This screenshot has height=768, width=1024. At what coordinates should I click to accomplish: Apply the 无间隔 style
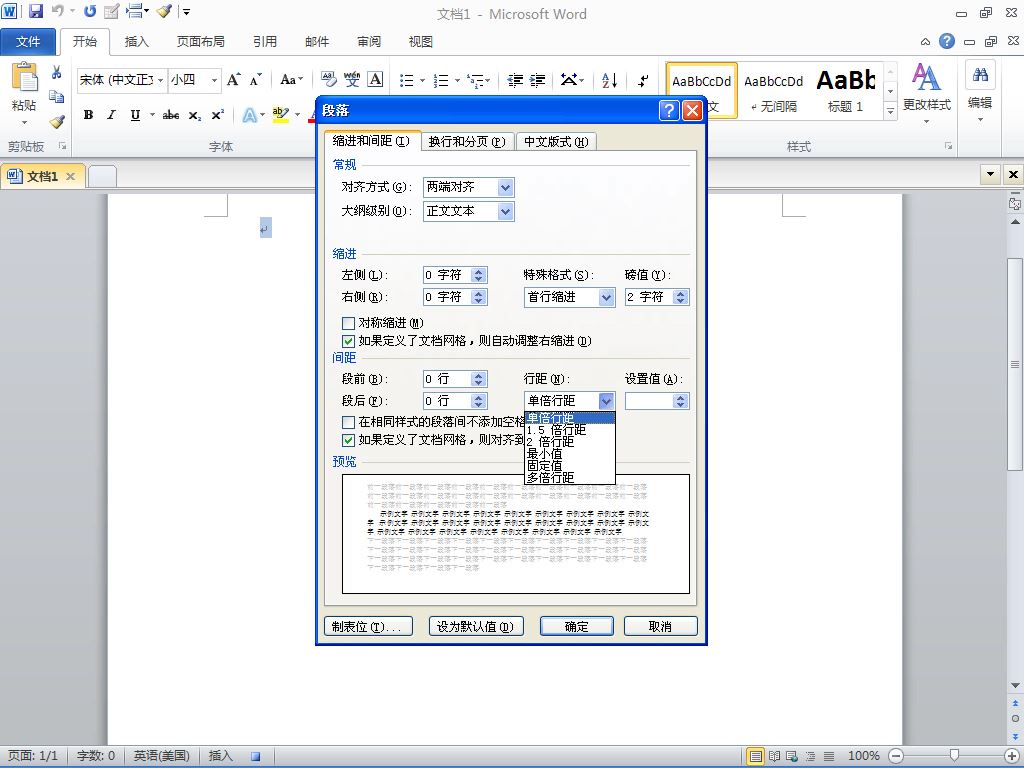tap(773, 91)
